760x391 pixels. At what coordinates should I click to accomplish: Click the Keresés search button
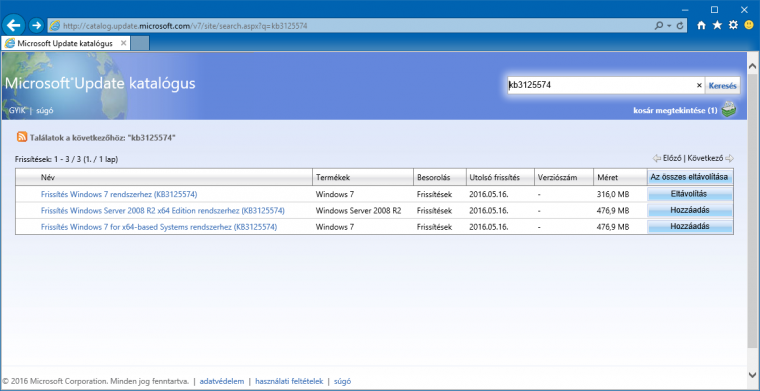click(x=722, y=86)
